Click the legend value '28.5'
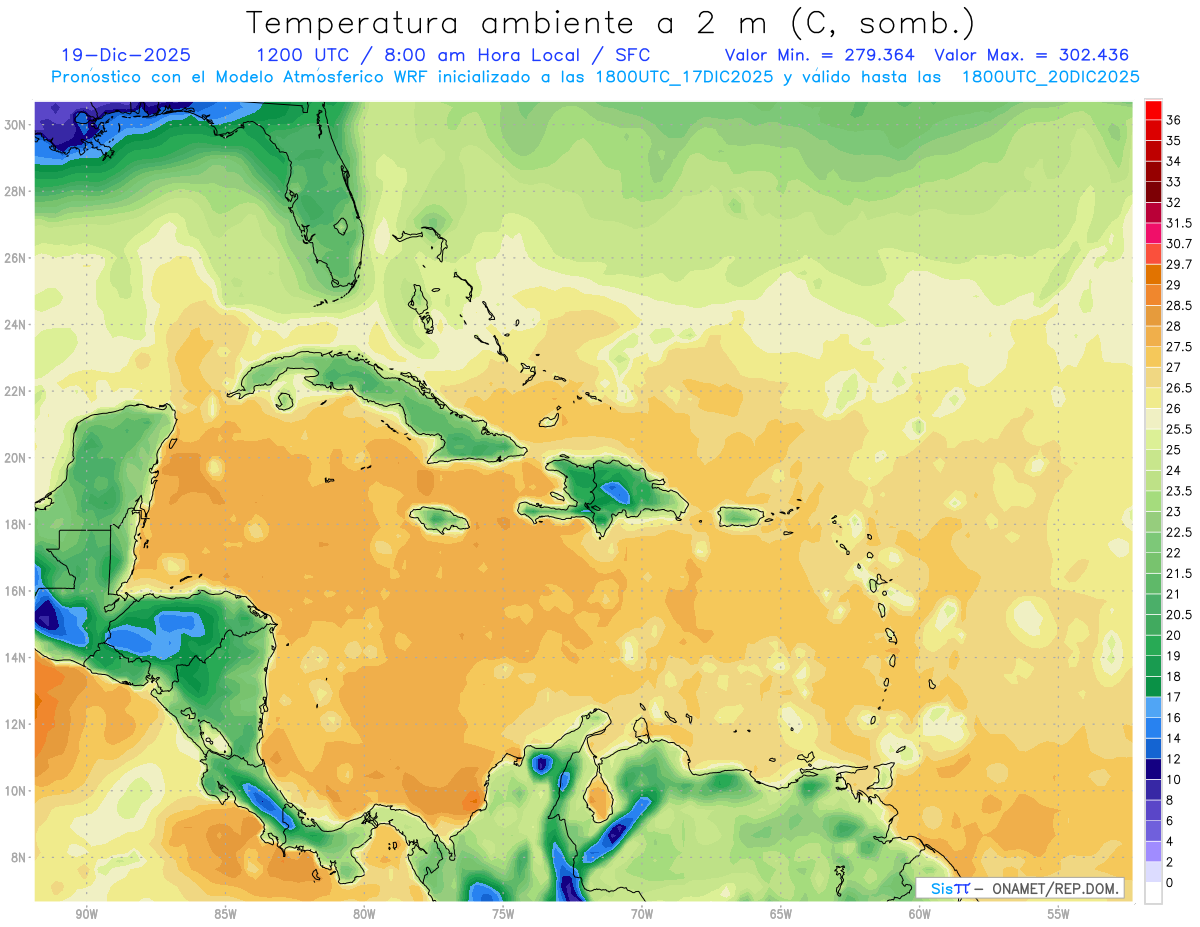 1179,305
